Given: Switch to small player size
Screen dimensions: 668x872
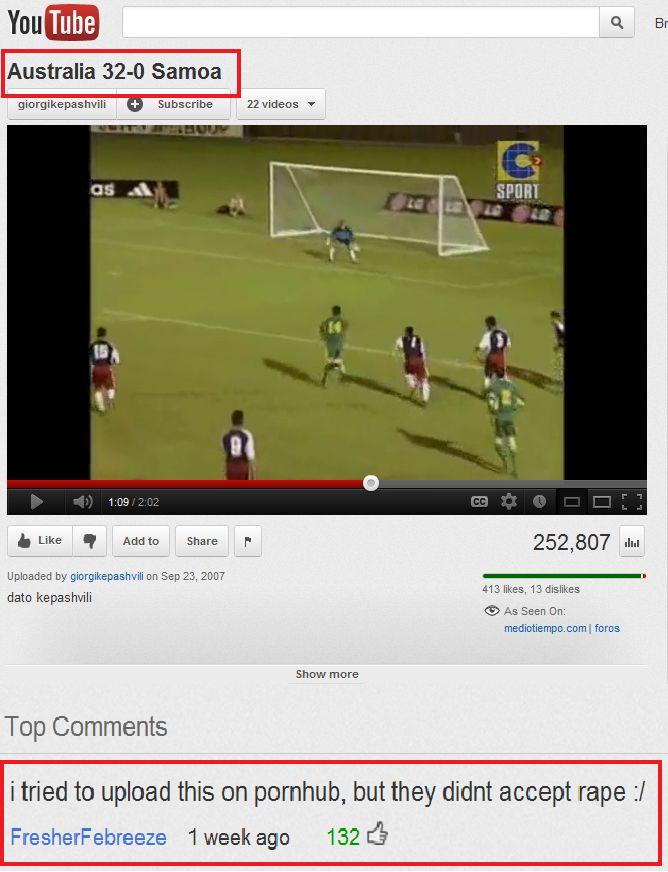Looking at the screenshot, I should tap(571, 502).
